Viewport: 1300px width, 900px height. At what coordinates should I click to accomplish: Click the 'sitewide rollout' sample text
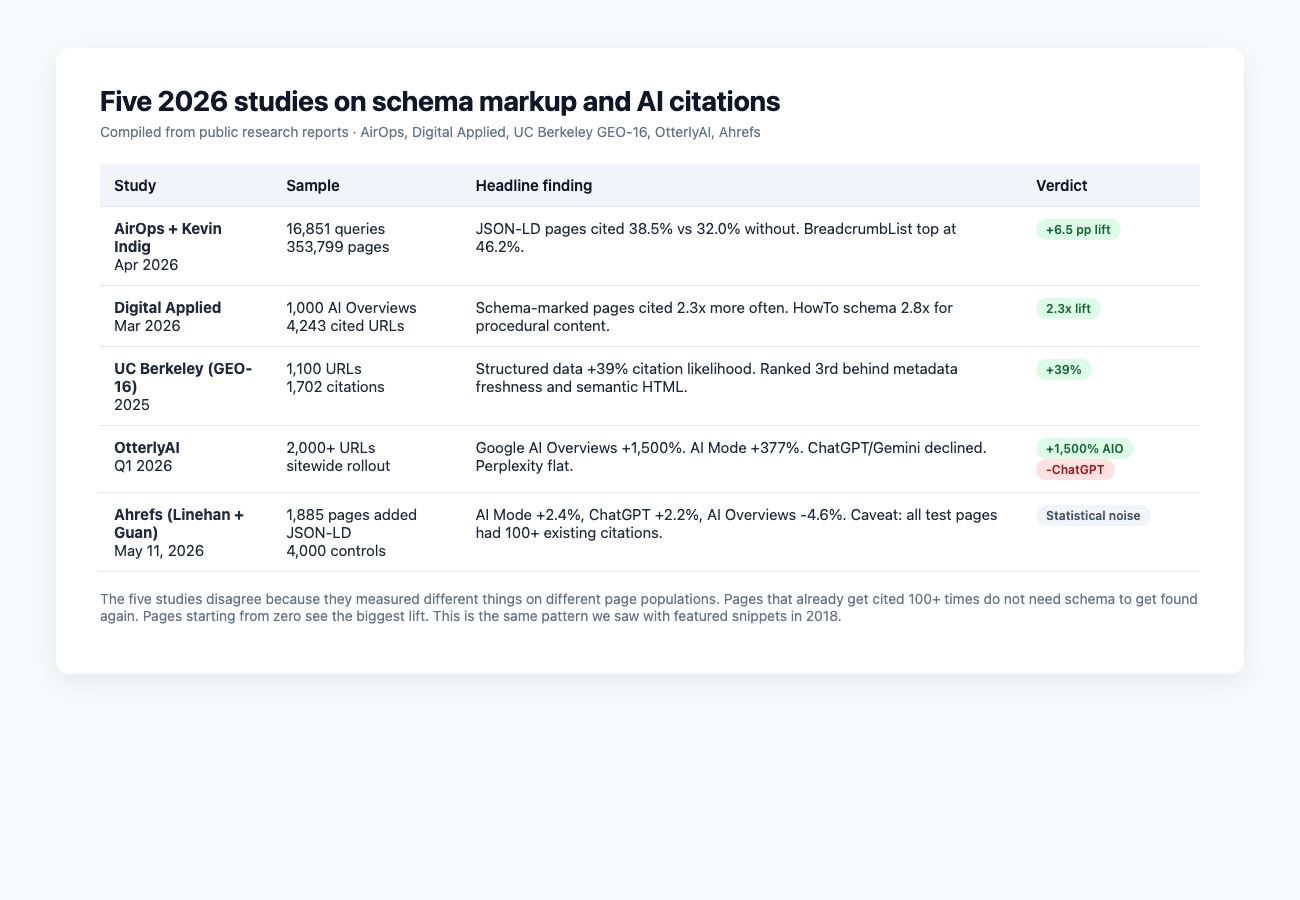(x=336, y=465)
